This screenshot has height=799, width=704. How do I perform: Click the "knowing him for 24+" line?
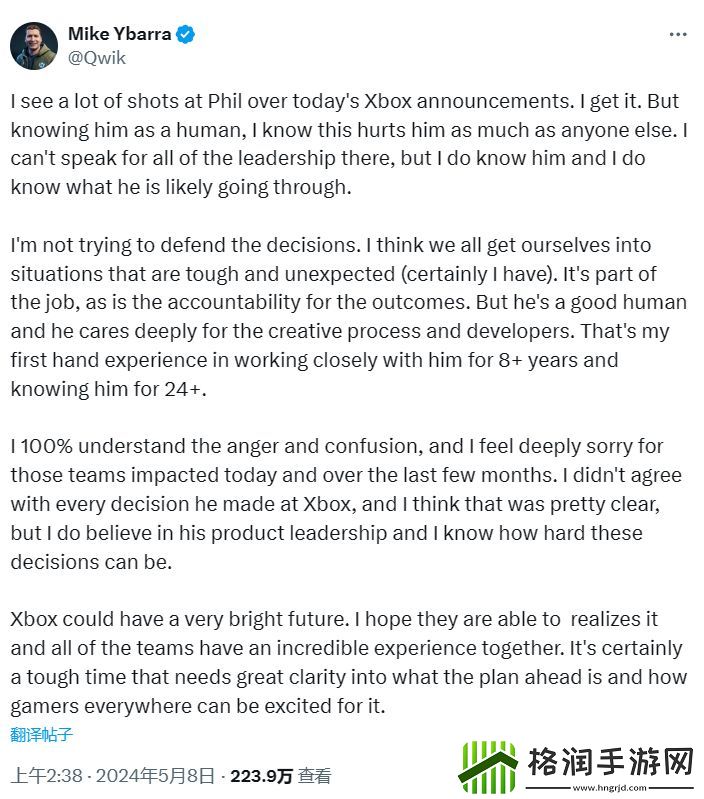[109, 389]
